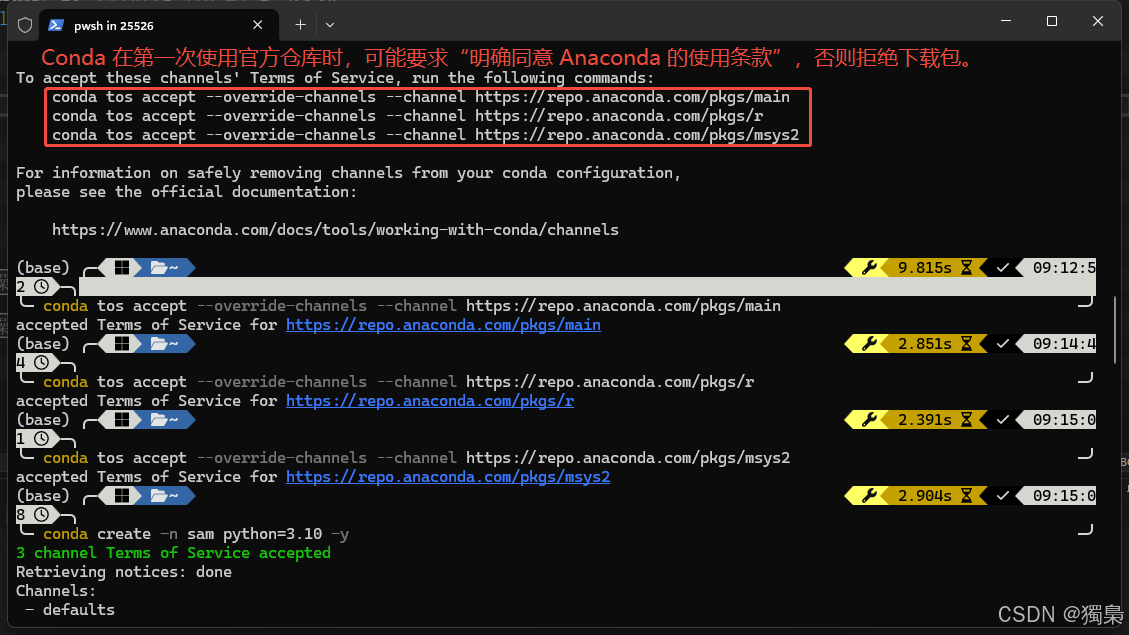The height and width of the screenshot is (635, 1129).
Task: Click the highlighted selection bar under first prompt
Action: tap(587, 287)
